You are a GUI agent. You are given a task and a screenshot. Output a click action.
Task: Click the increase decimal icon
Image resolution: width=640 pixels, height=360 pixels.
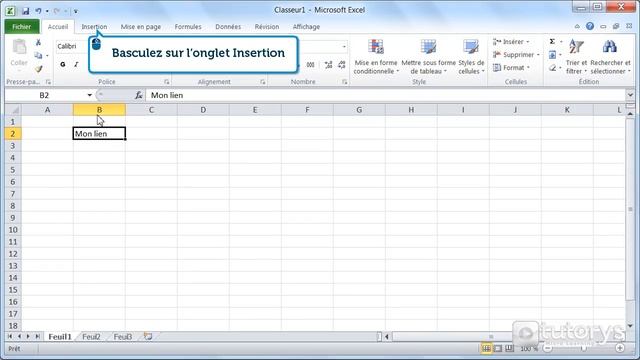(x=328, y=64)
